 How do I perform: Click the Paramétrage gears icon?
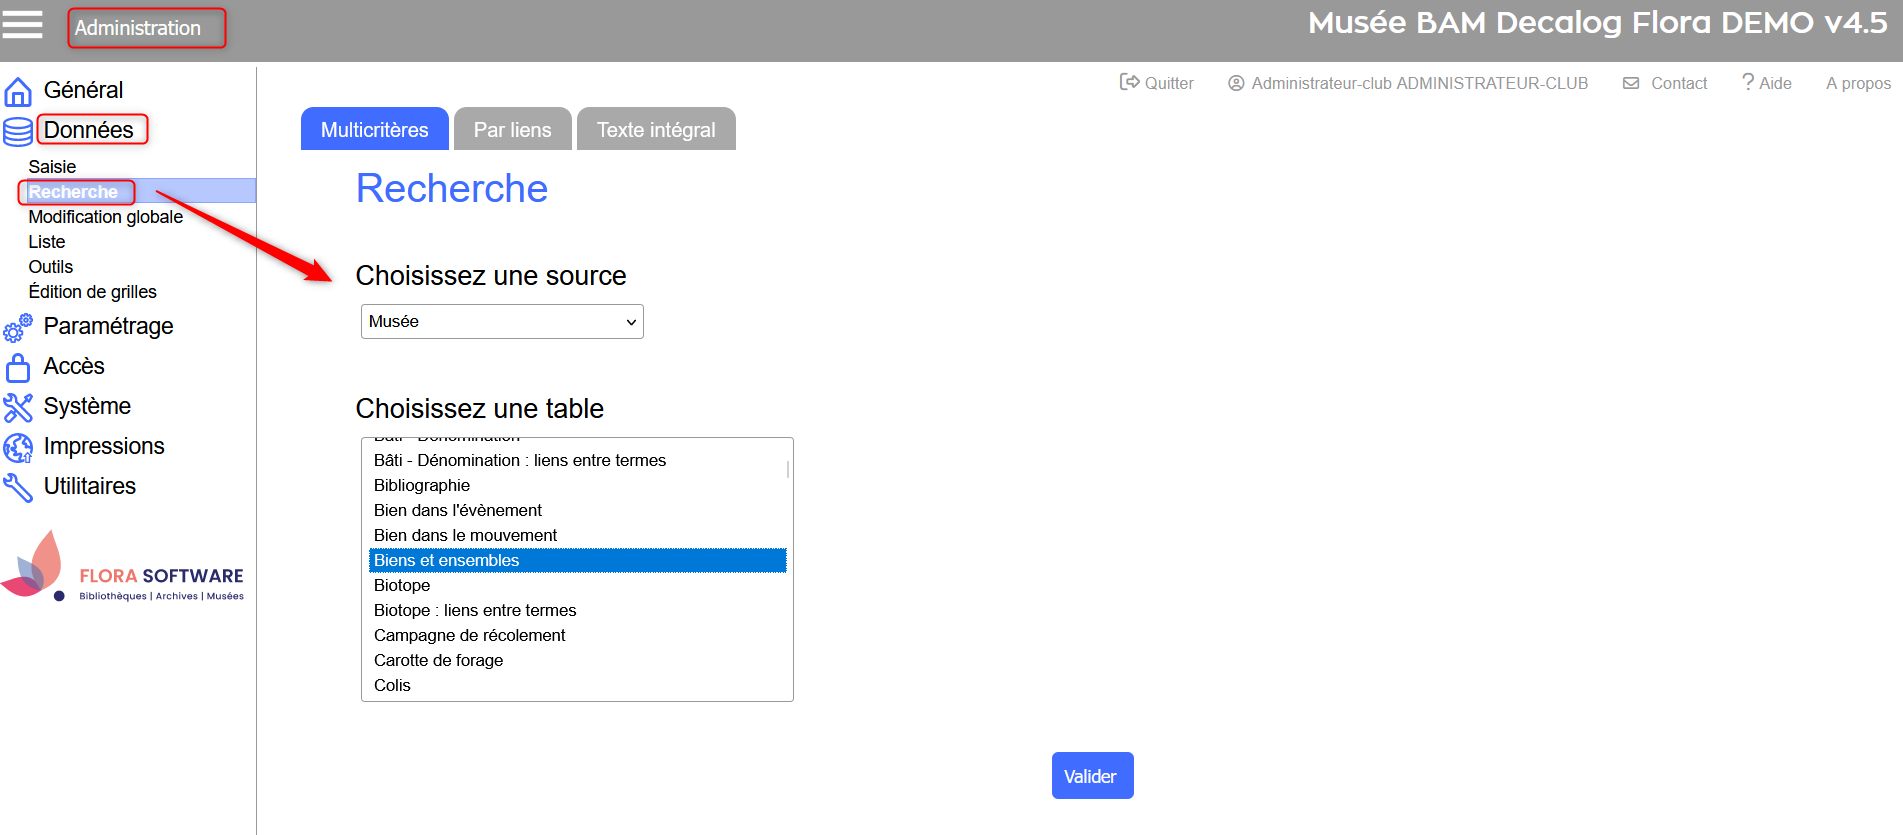(18, 327)
